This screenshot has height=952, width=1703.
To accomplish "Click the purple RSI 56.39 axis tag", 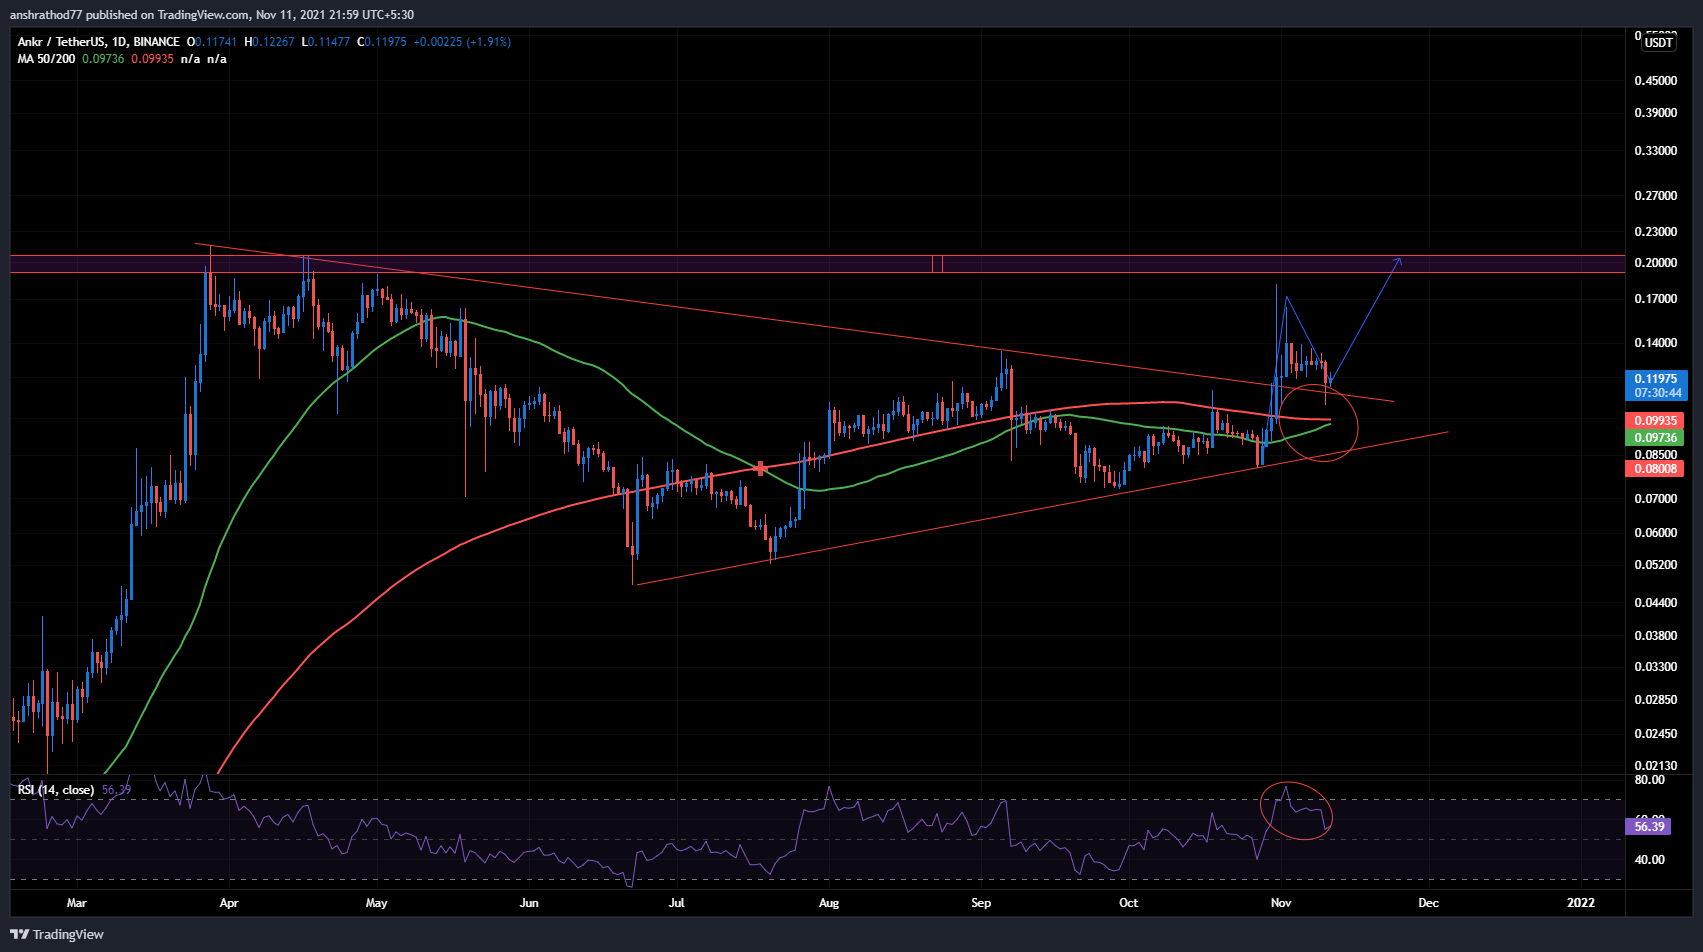I will coord(1649,826).
